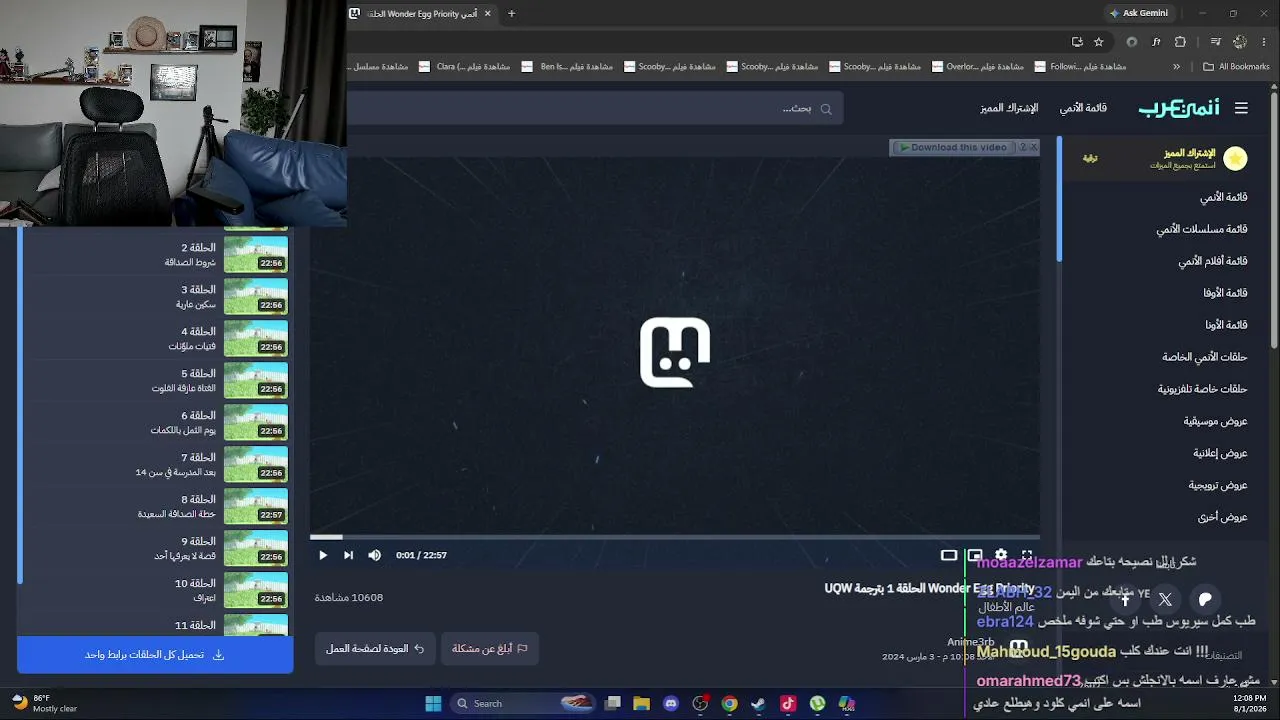Click Ask Gemini button
Image resolution: width=1280 pixels, height=720 pixels.
[x=1139, y=14]
